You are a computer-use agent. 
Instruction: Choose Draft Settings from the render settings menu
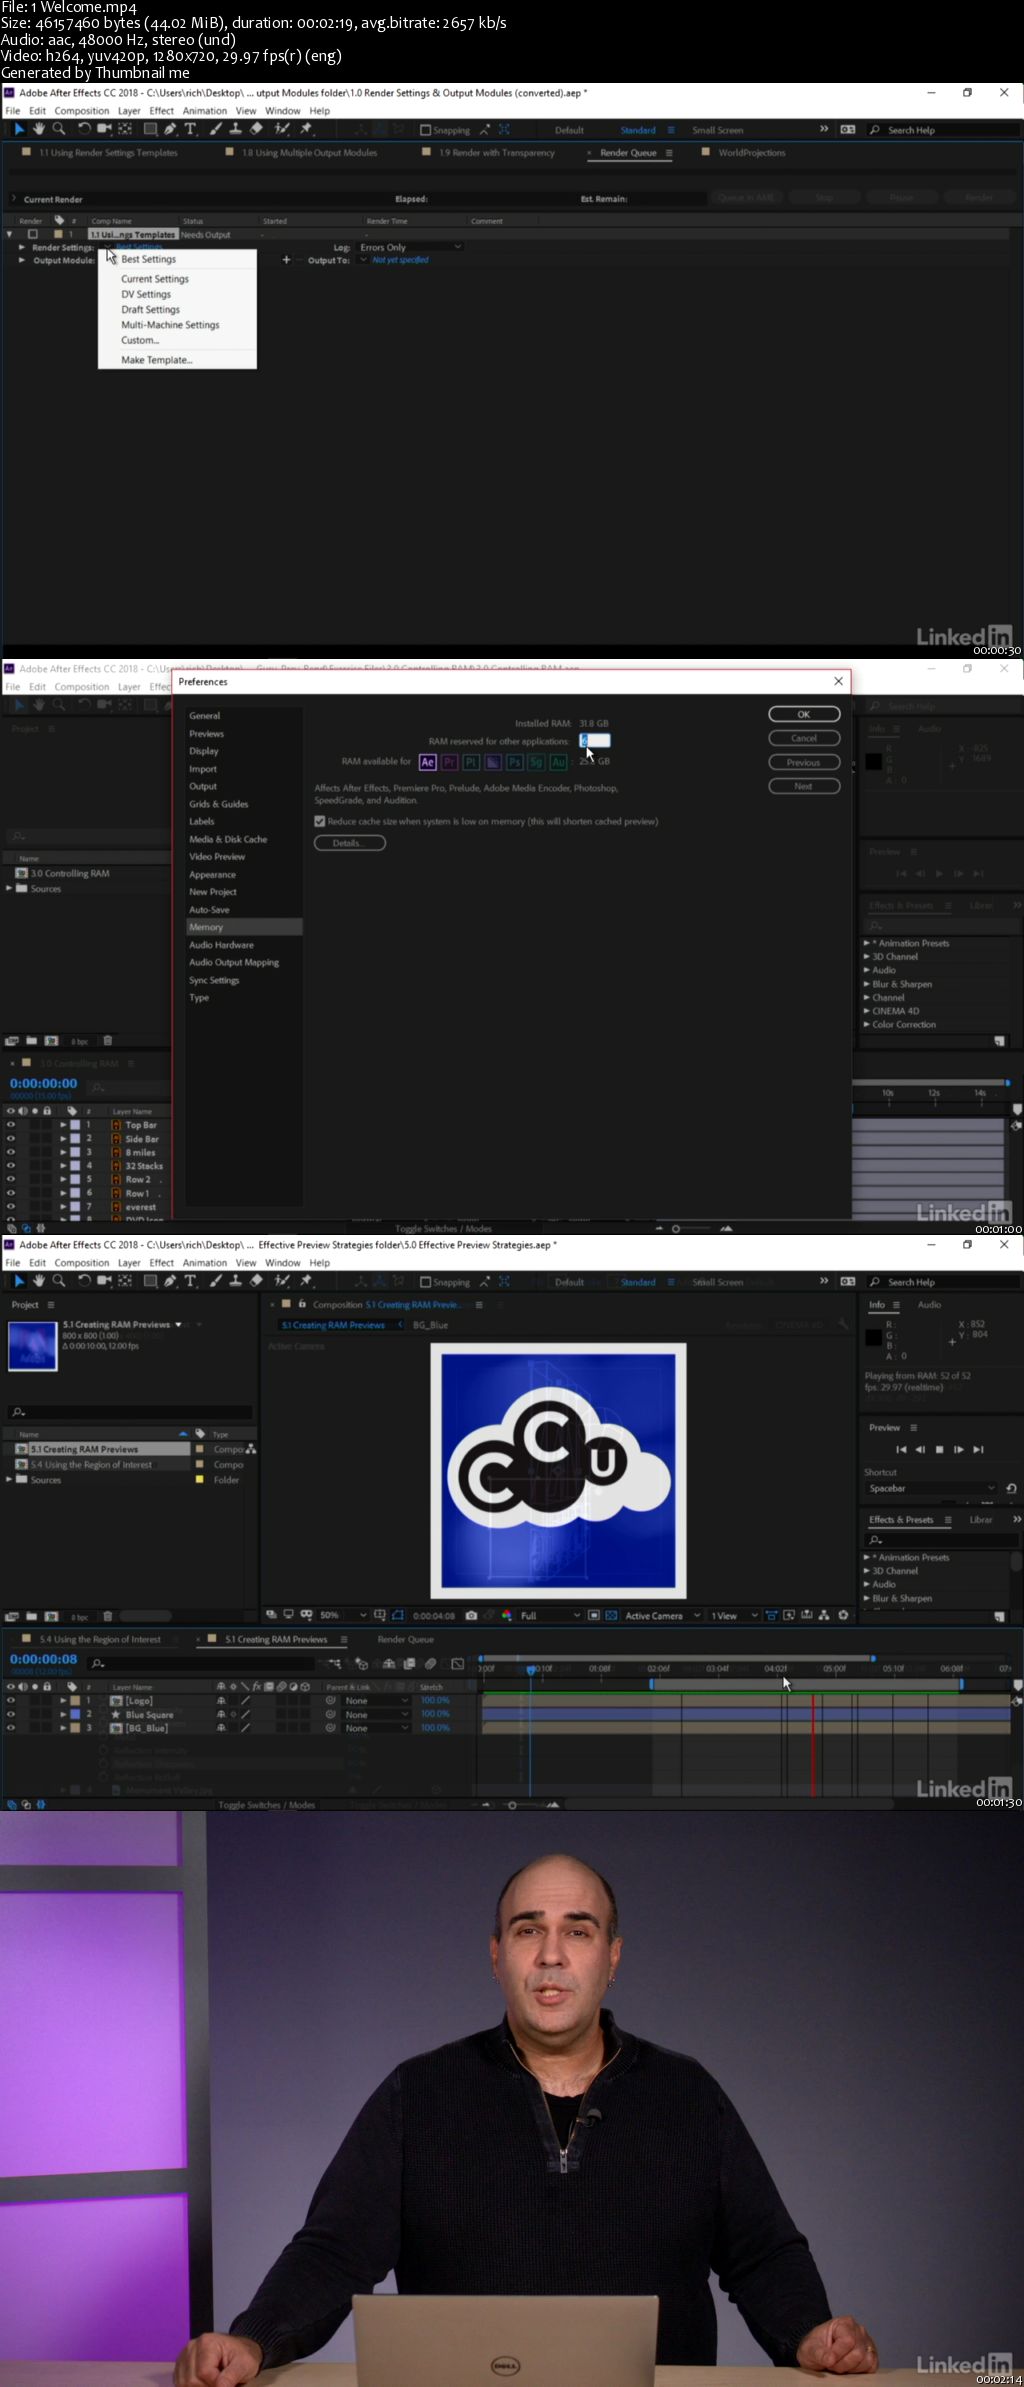(x=150, y=310)
